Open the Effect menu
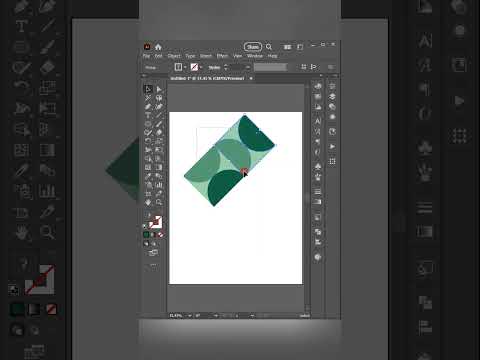Image resolution: width=480 pixels, height=360 pixels. pos(222,56)
